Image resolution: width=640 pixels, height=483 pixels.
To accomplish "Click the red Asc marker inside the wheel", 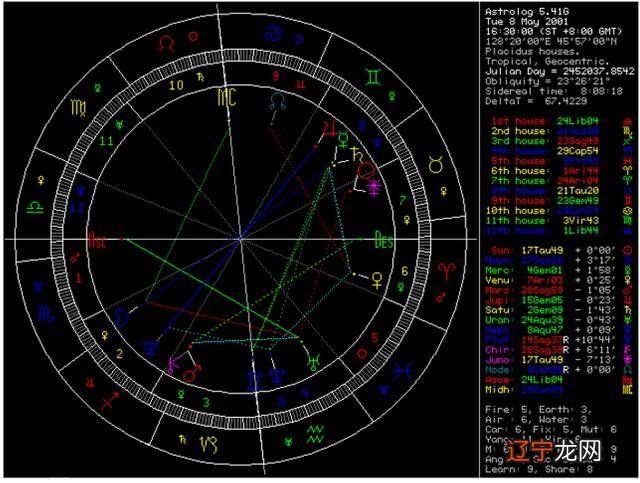I will point(97,240).
